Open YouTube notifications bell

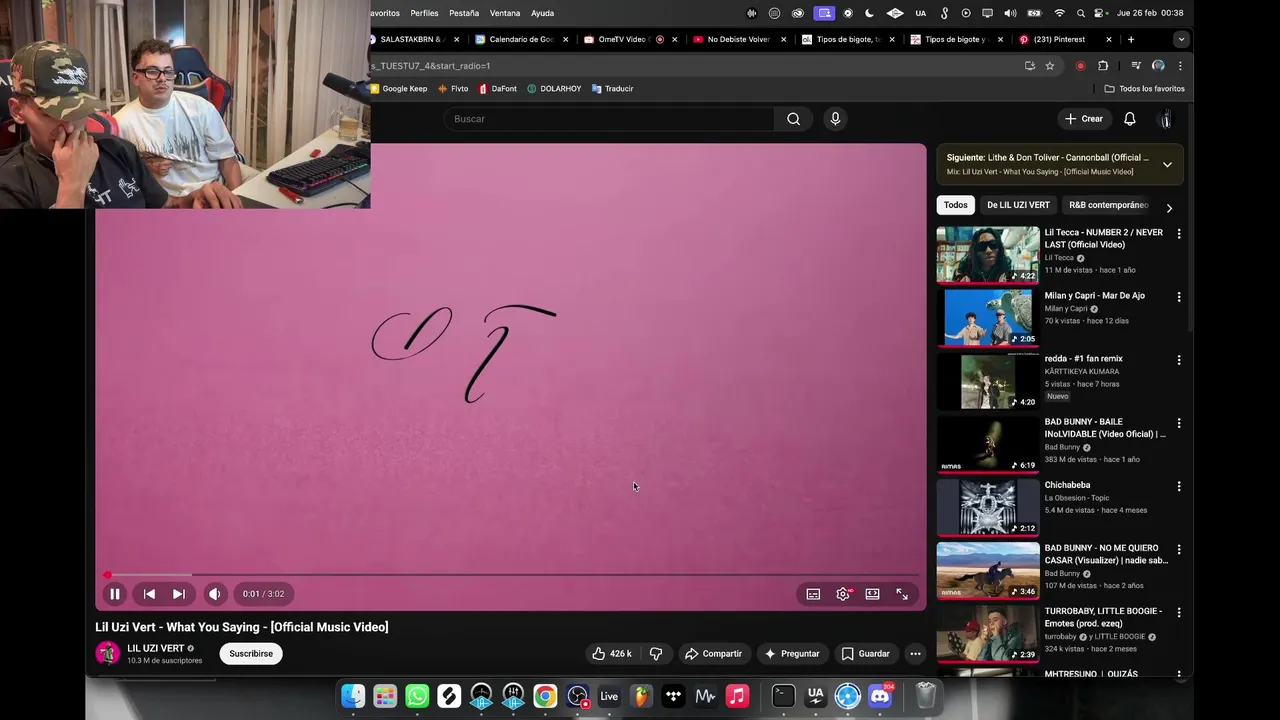pyautogui.click(x=1129, y=119)
